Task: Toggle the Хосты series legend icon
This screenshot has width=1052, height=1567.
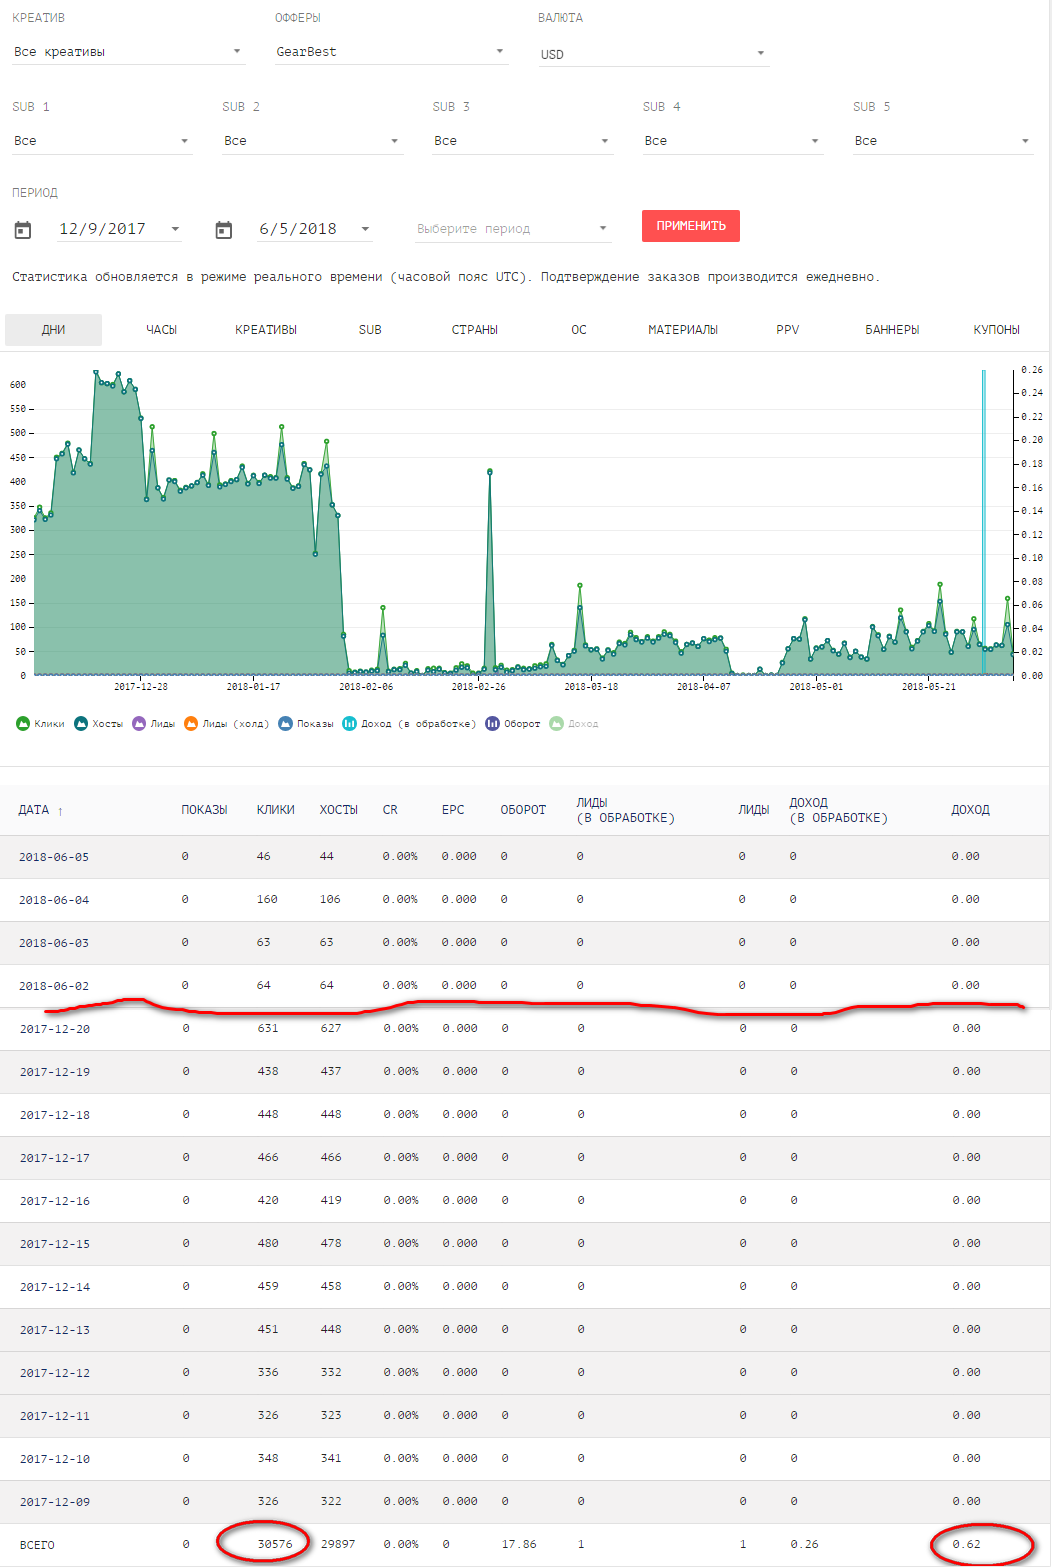Action: [81, 723]
